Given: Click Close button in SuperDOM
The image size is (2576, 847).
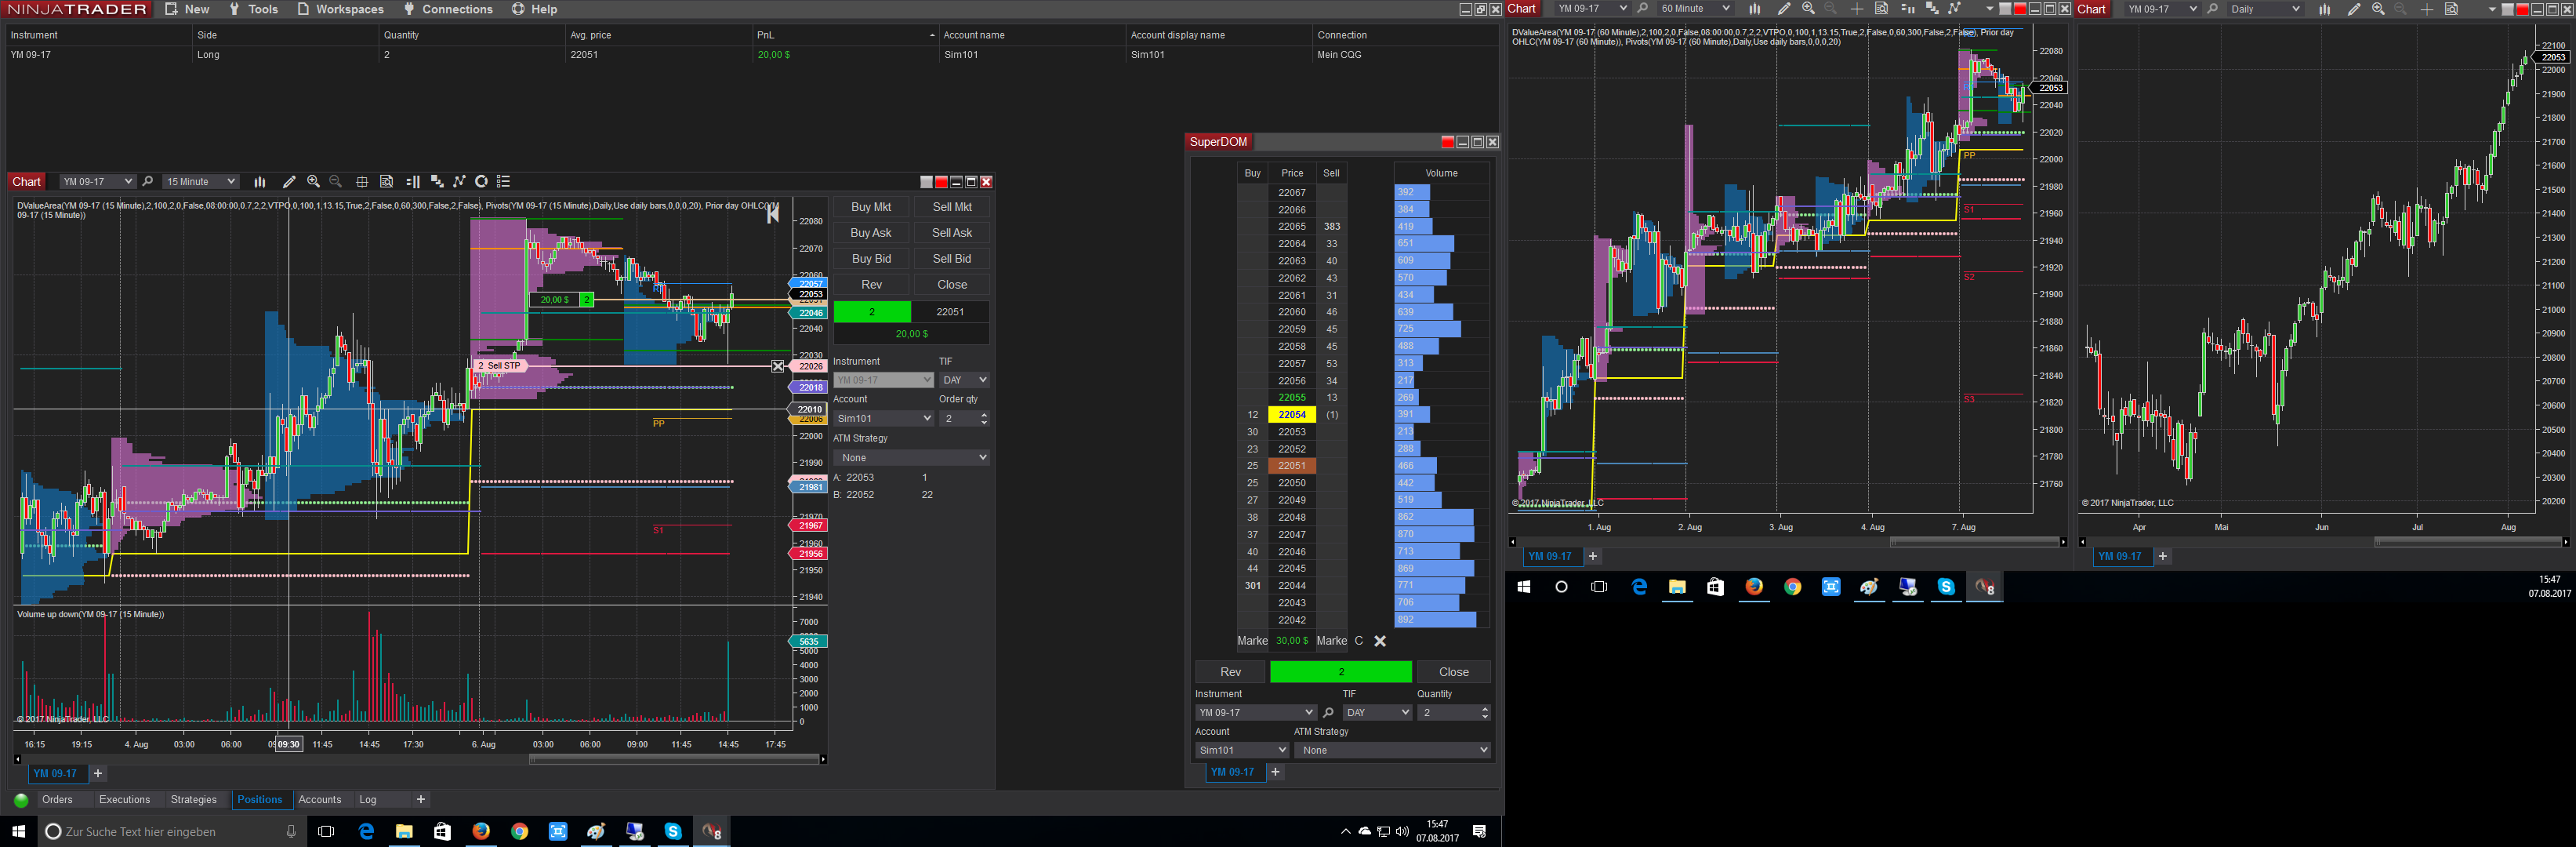Looking at the screenshot, I should (x=1453, y=672).
